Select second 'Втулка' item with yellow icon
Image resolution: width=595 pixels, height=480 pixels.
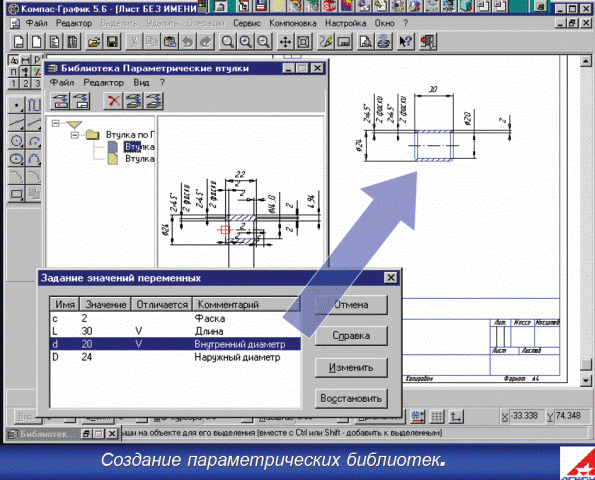[x=140, y=159]
